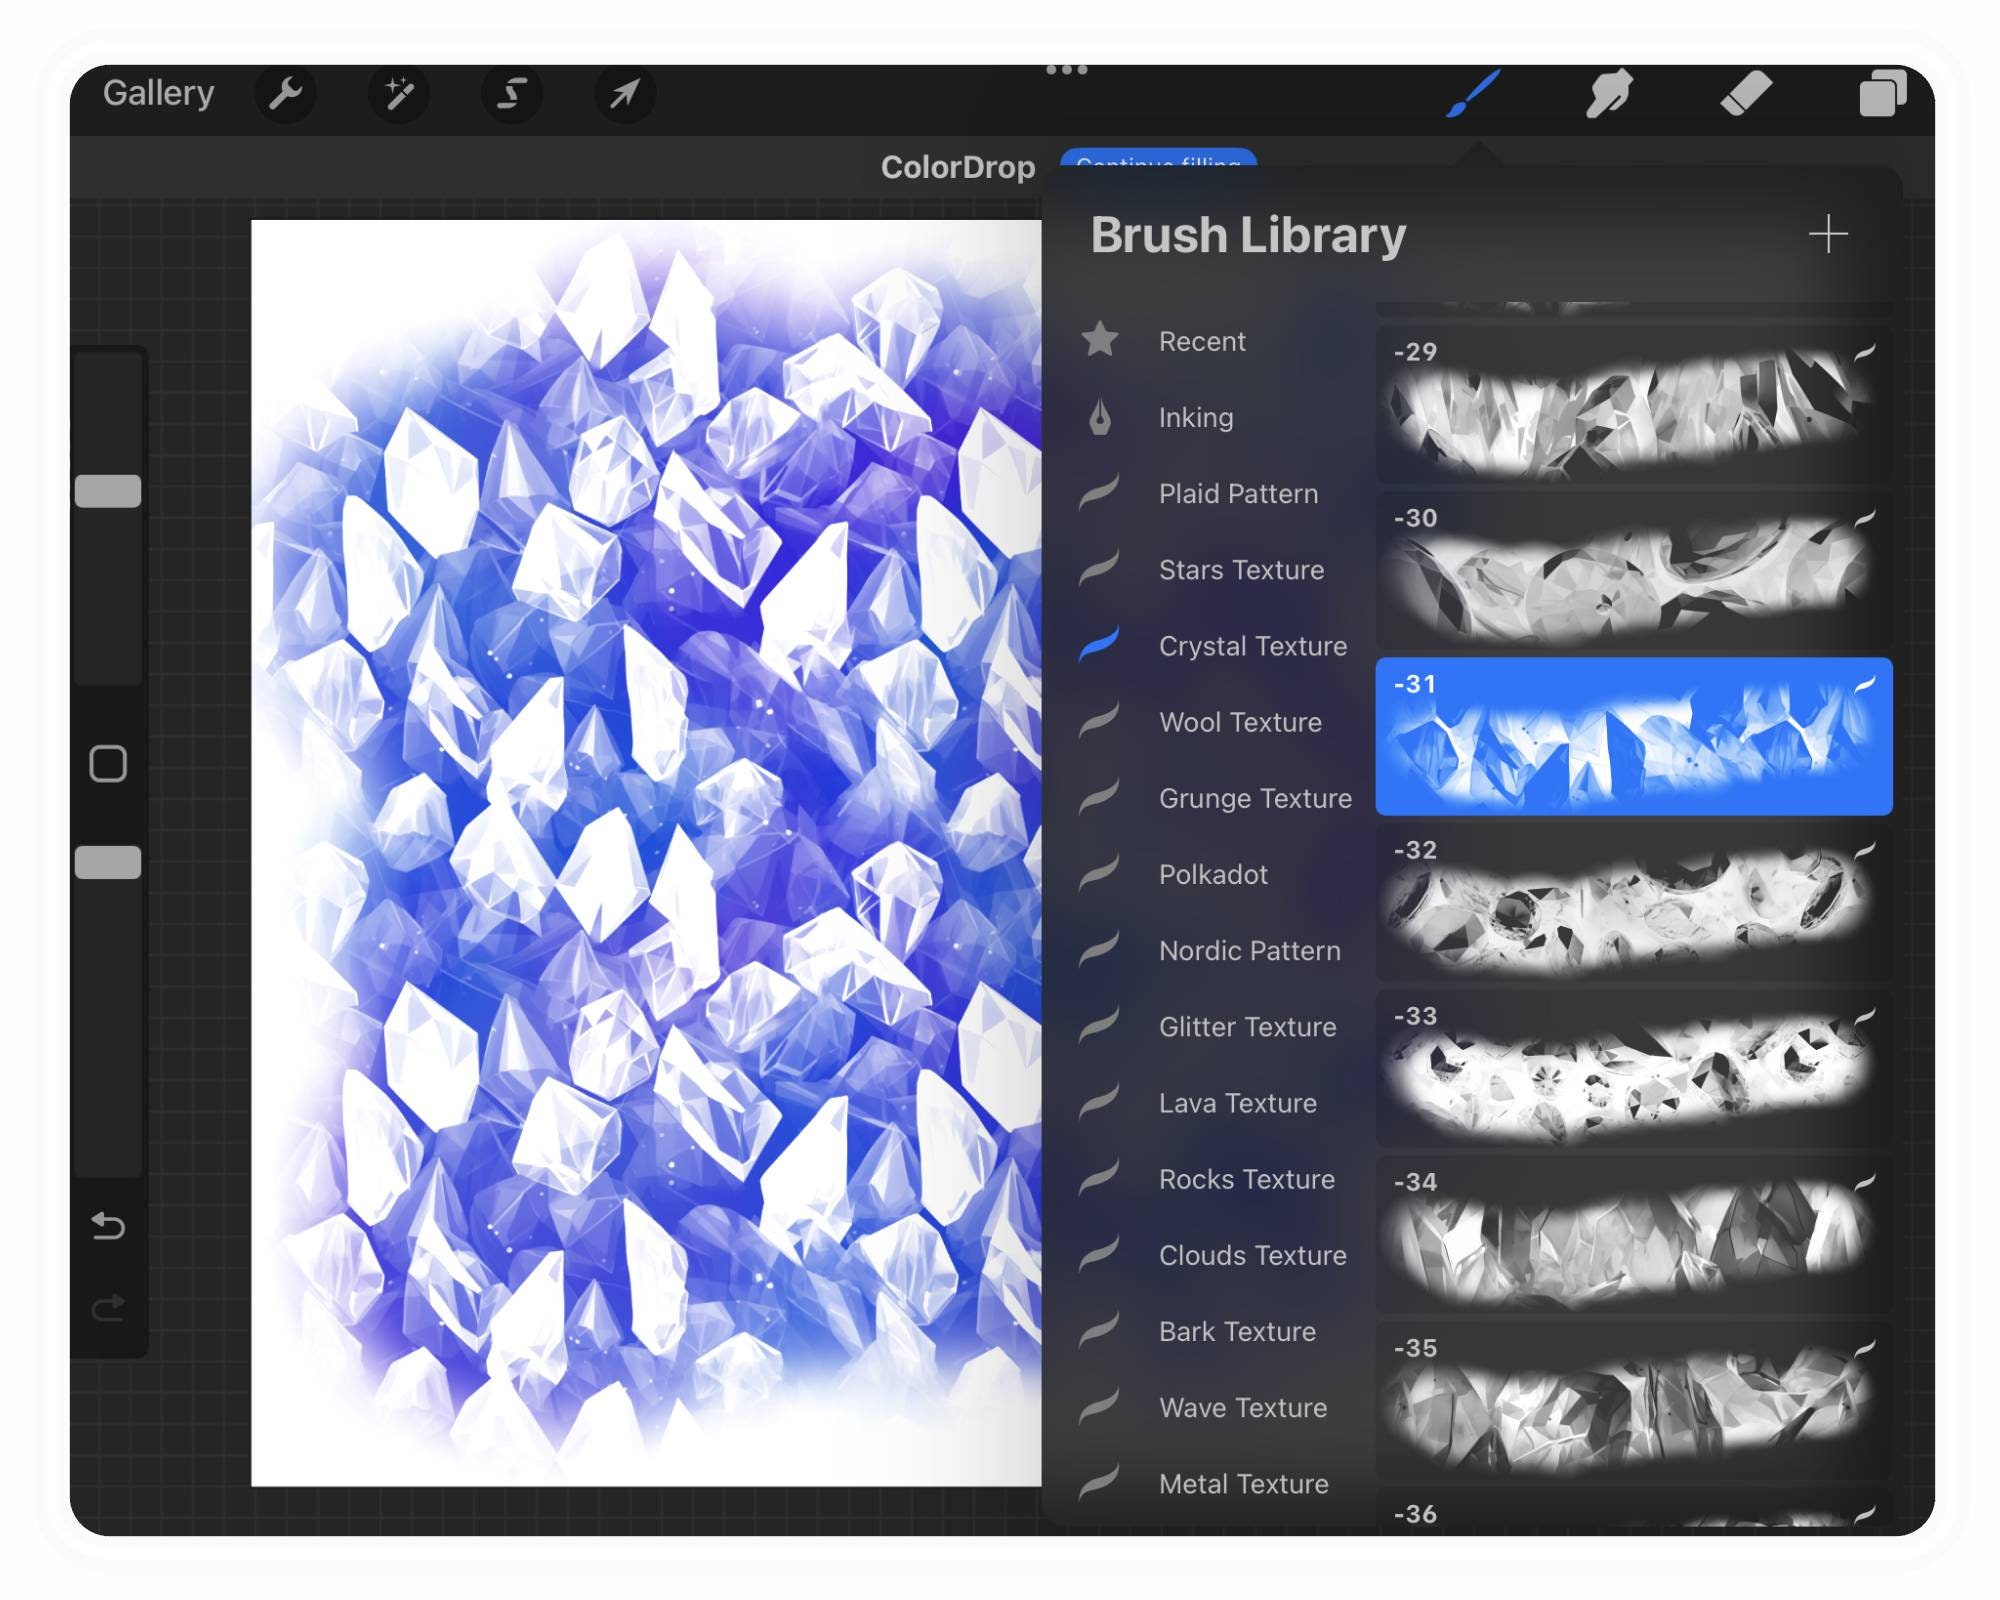
Task: Select the Polkadot brush set
Action: point(1215,874)
